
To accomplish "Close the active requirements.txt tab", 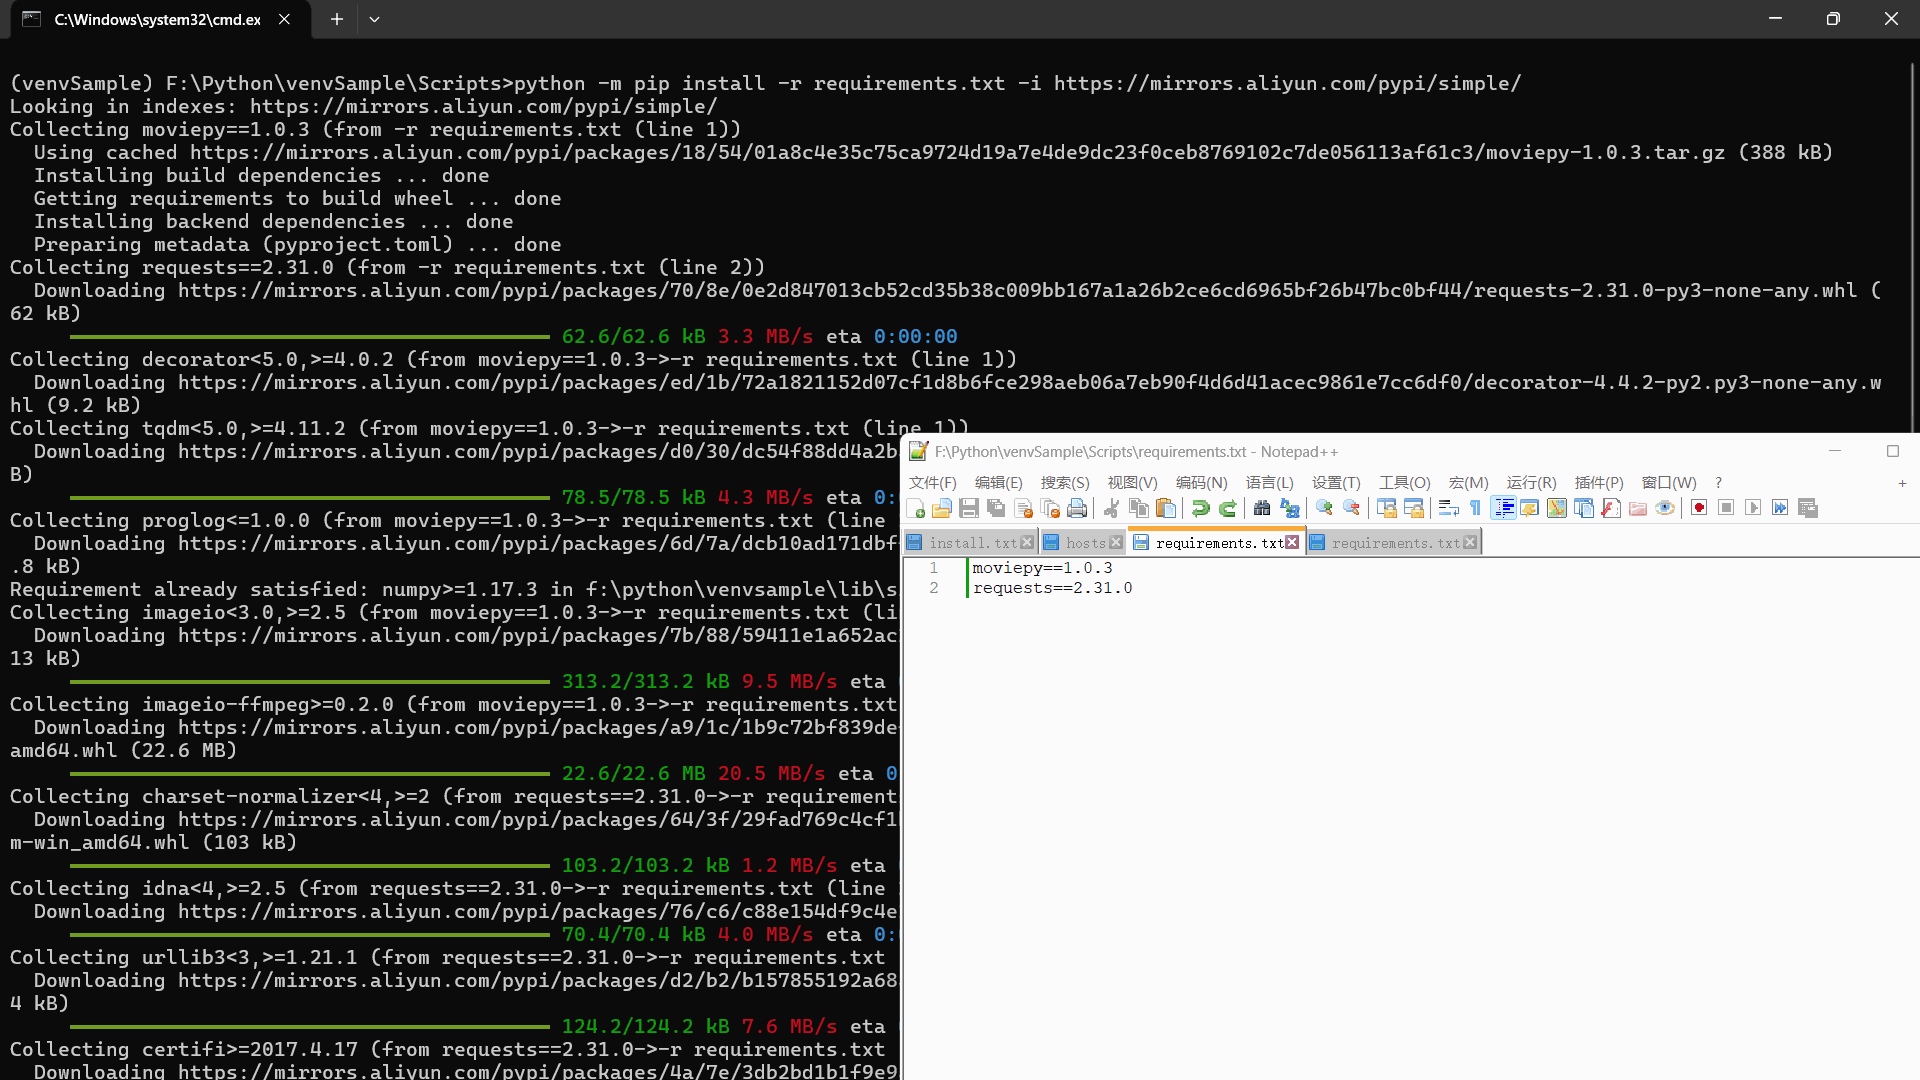I will coord(1292,542).
